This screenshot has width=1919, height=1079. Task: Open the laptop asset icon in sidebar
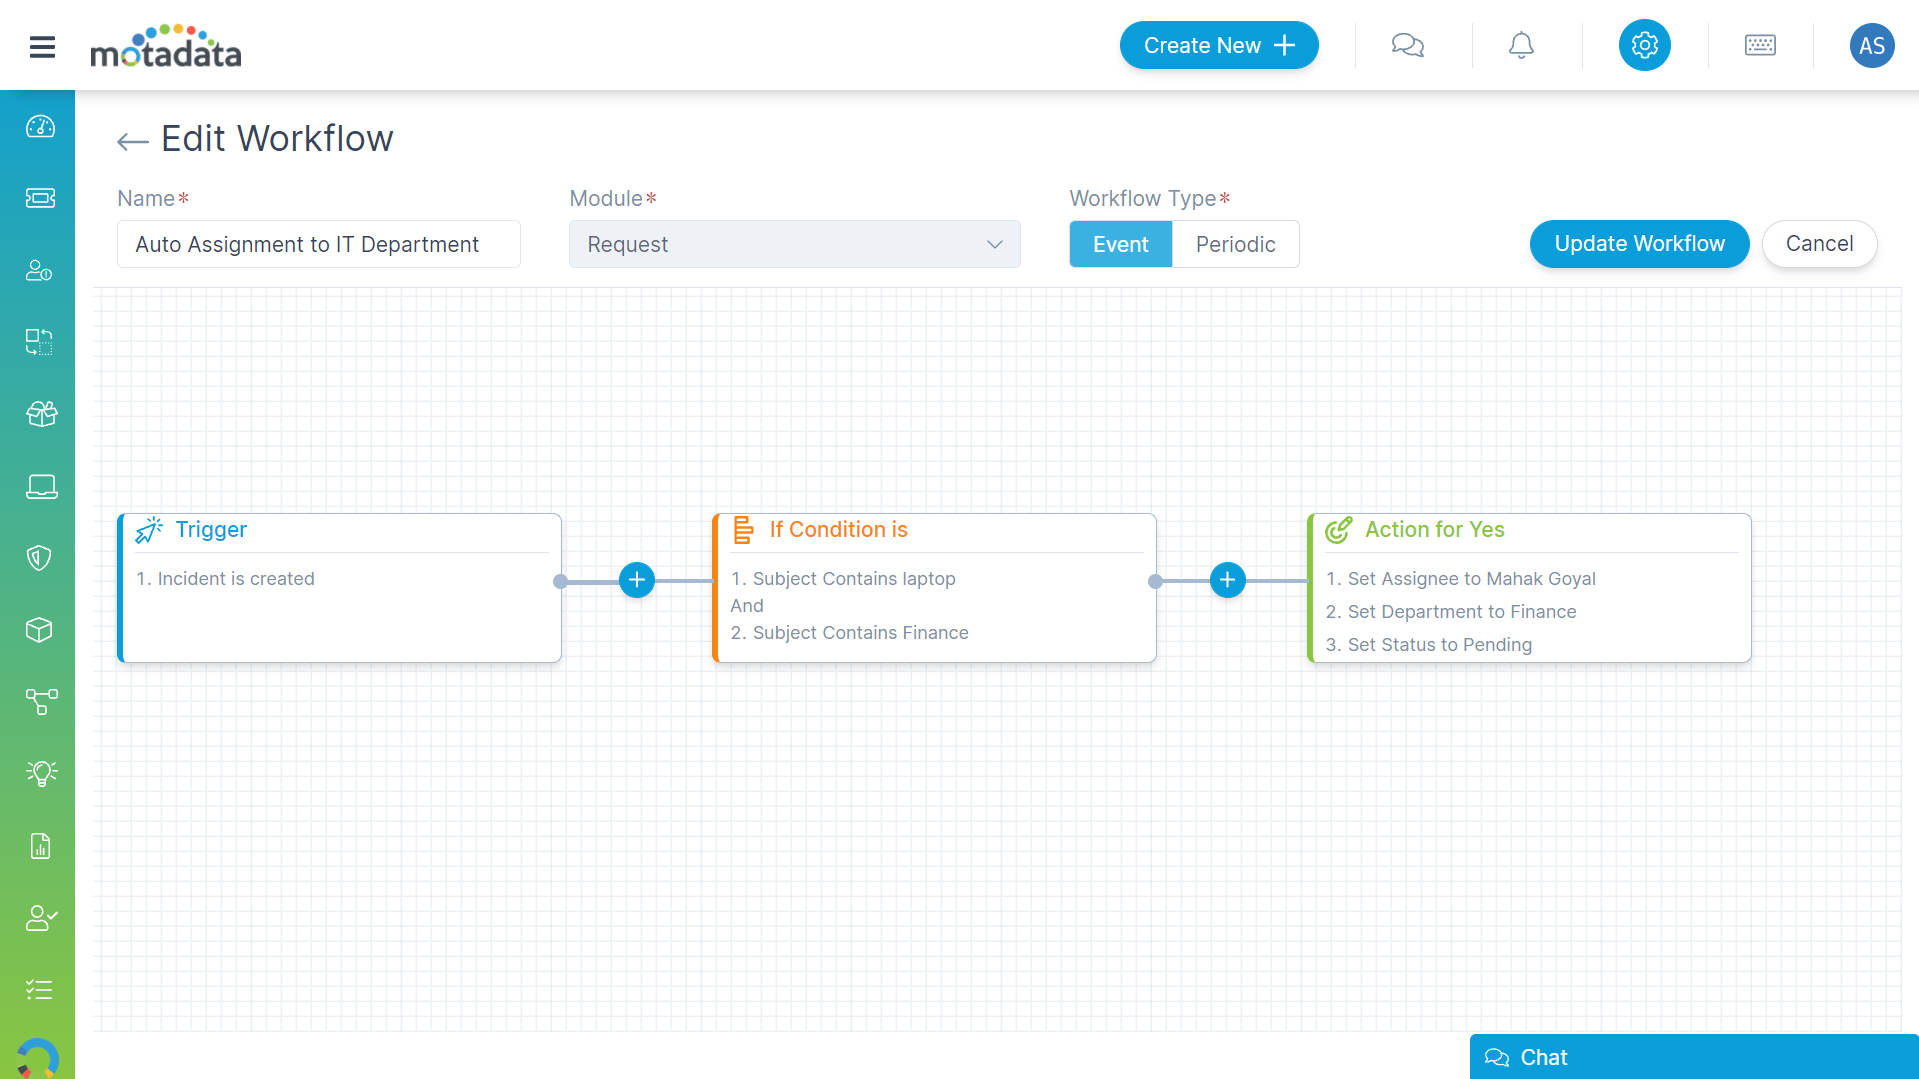coord(40,487)
